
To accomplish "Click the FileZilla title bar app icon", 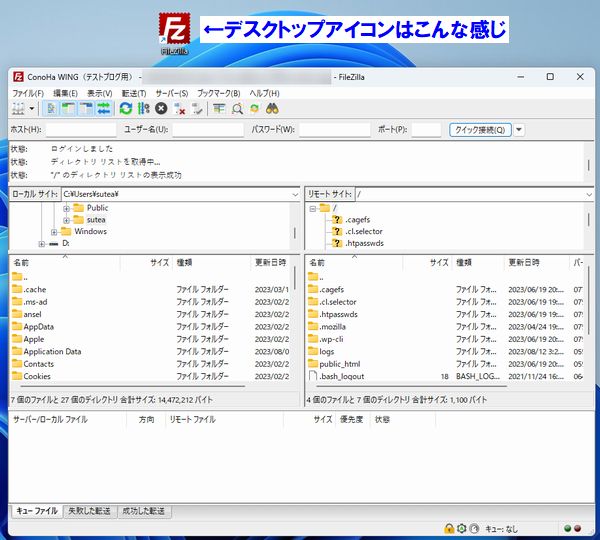I will (x=18, y=77).
